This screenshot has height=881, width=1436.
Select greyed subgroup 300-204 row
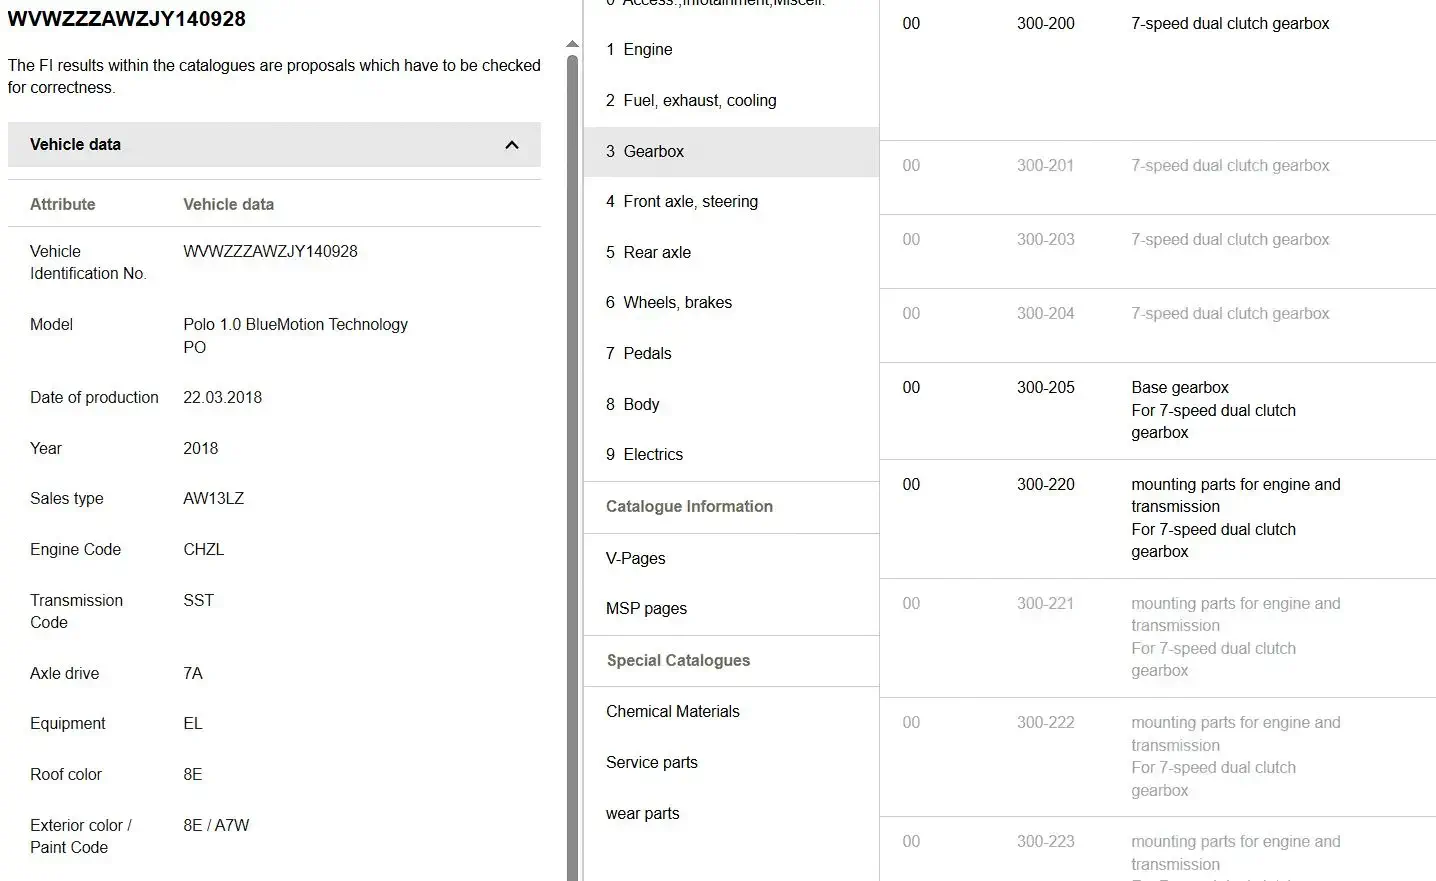pyautogui.click(x=1158, y=326)
